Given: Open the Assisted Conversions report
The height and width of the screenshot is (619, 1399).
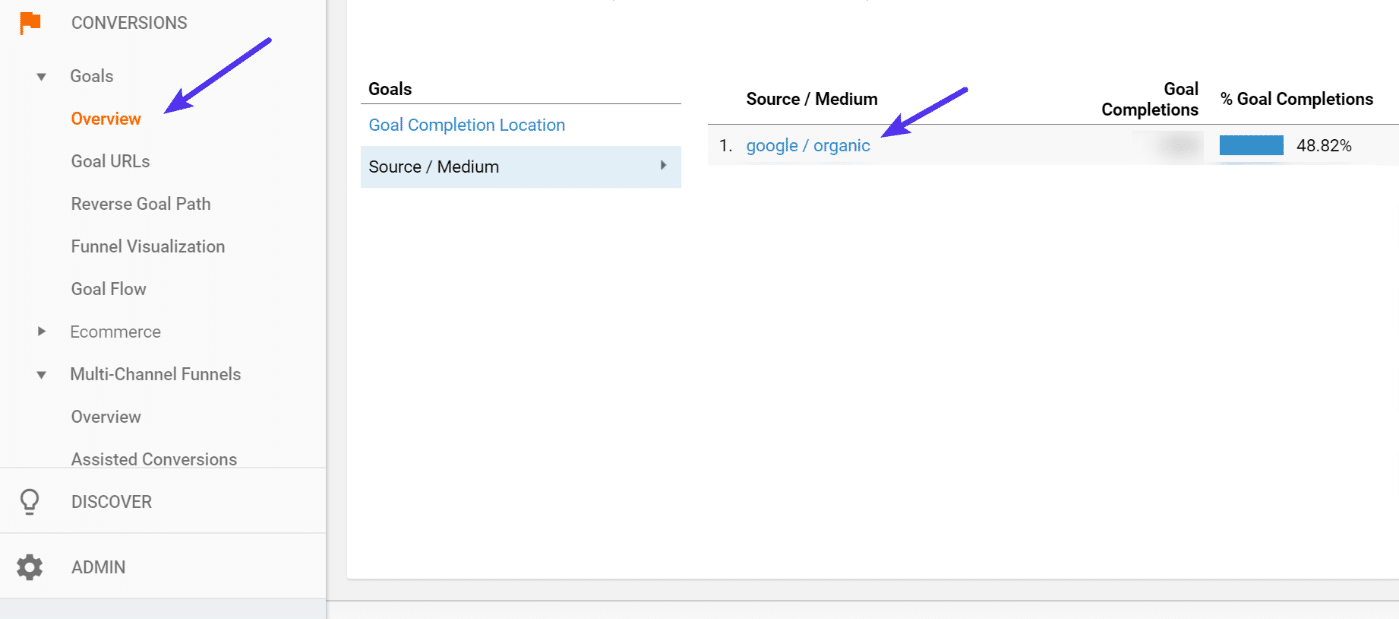Looking at the screenshot, I should (154, 459).
